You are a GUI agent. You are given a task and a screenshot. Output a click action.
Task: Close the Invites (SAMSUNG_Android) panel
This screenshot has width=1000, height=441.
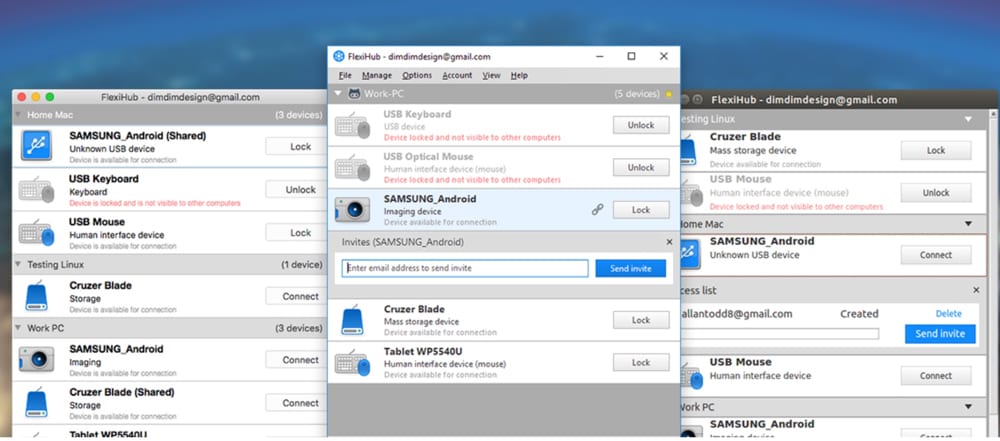(x=669, y=242)
